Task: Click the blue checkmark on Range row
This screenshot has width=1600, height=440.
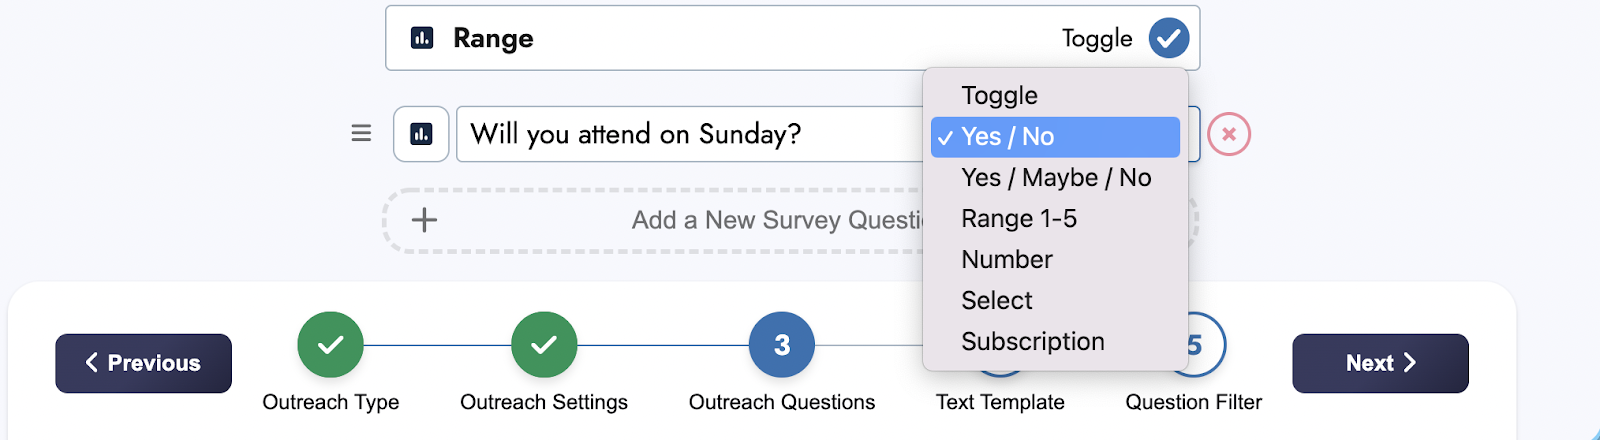Action: click(x=1168, y=38)
